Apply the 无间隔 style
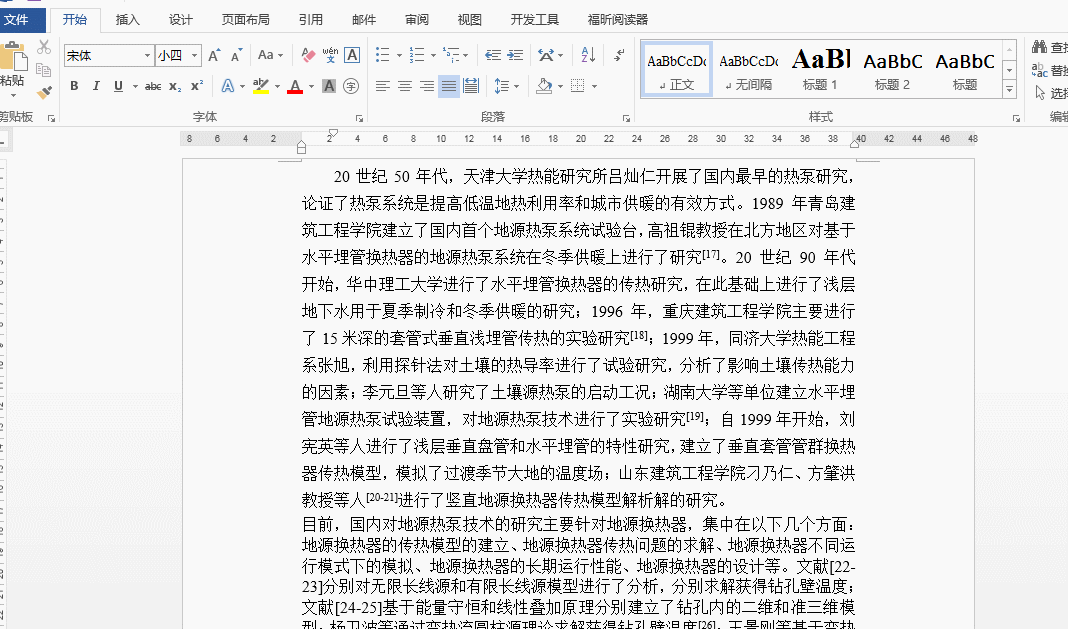 [x=748, y=69]
